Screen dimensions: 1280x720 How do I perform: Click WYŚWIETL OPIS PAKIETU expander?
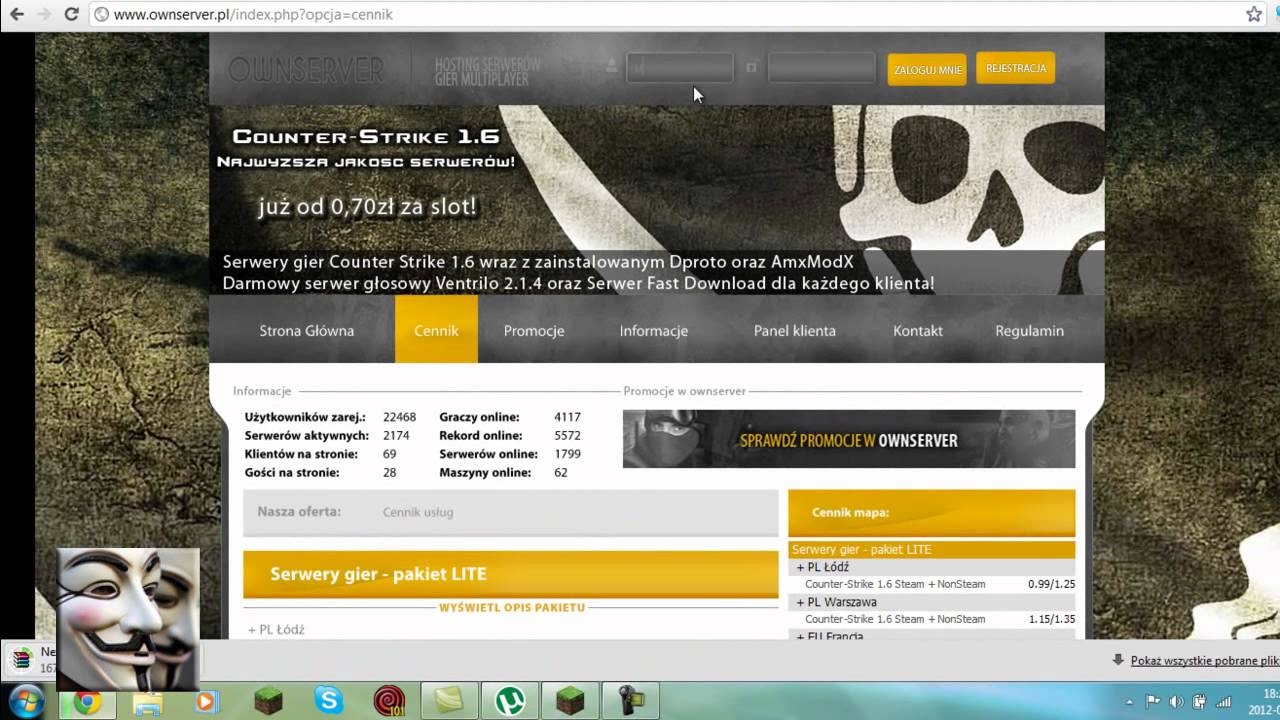tap(511, 607)
